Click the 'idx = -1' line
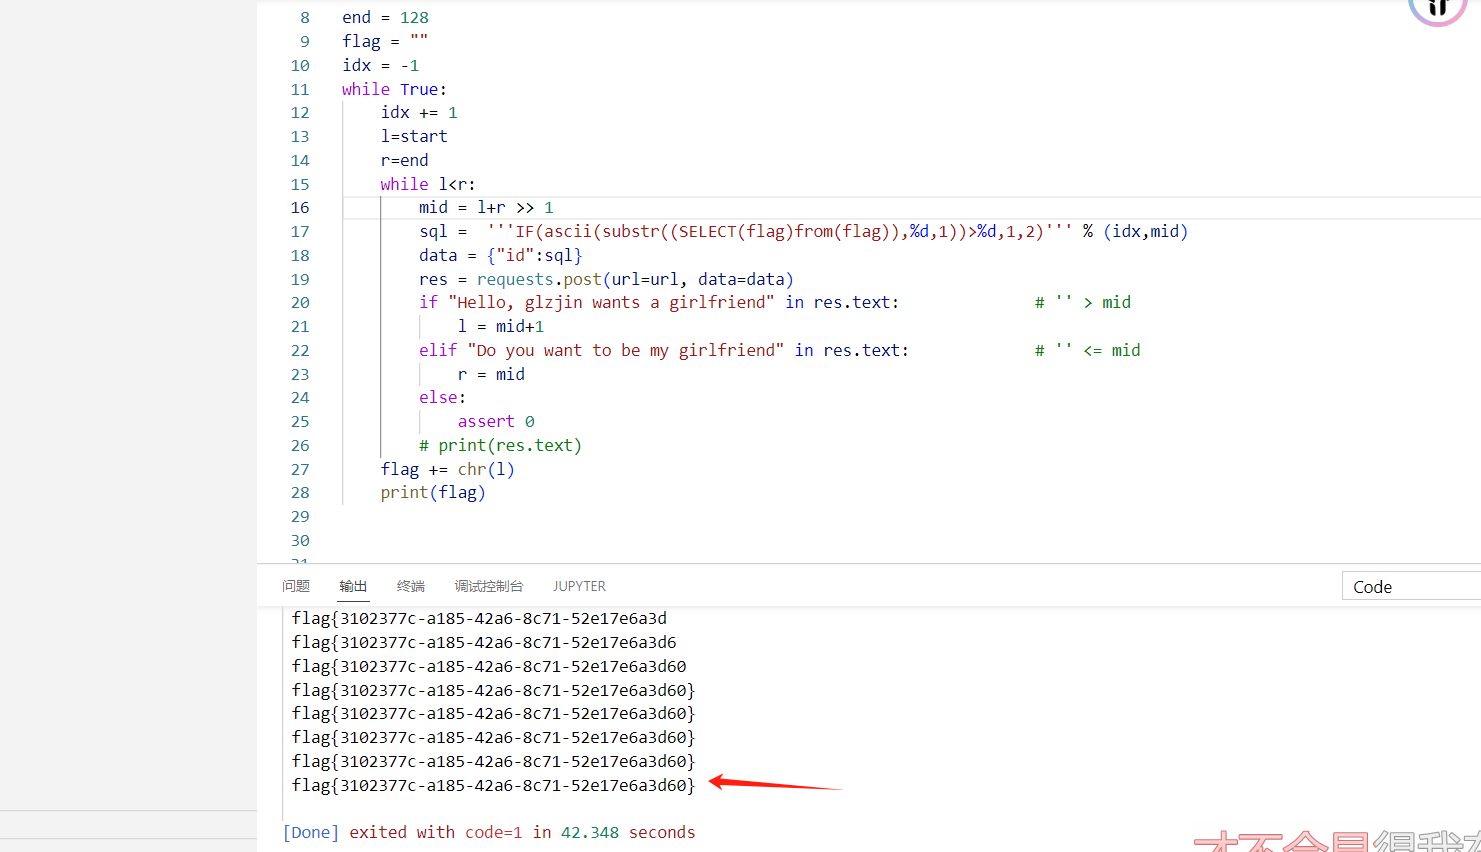This screenshot has height=852, width=1481. (x=380, y=66)
